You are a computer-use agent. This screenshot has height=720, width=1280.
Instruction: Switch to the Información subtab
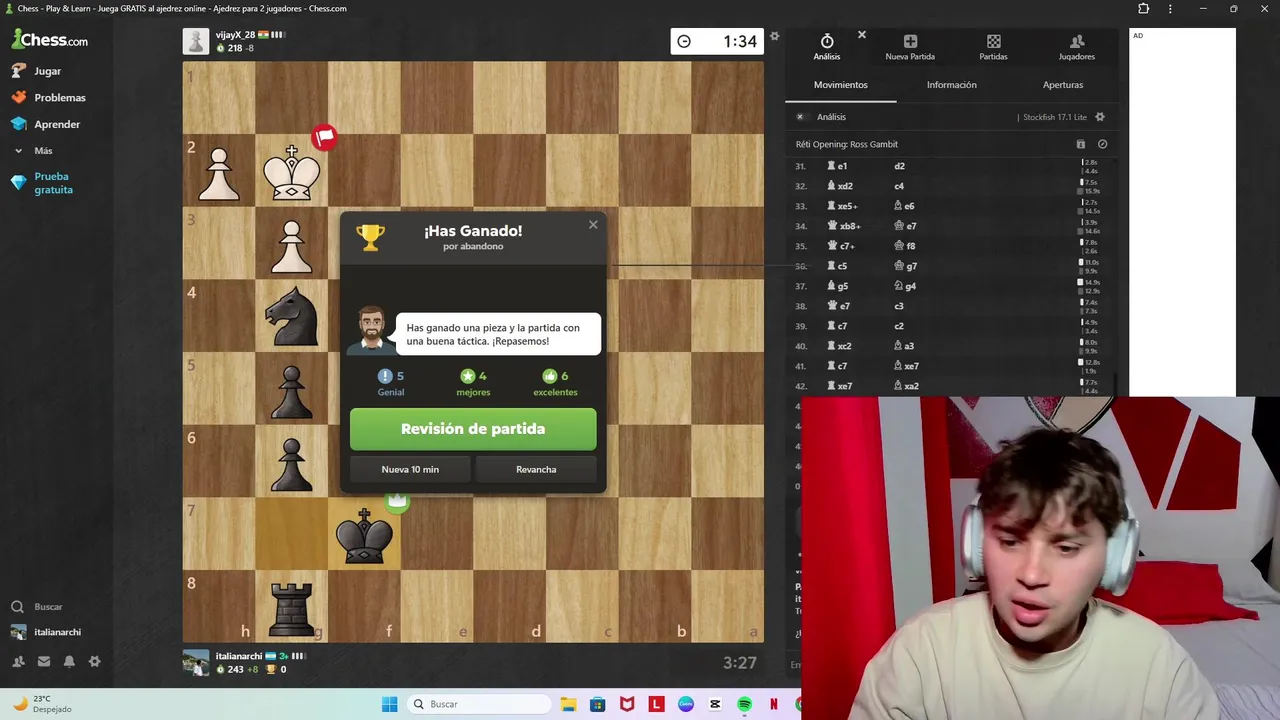(x=952, y=85)
